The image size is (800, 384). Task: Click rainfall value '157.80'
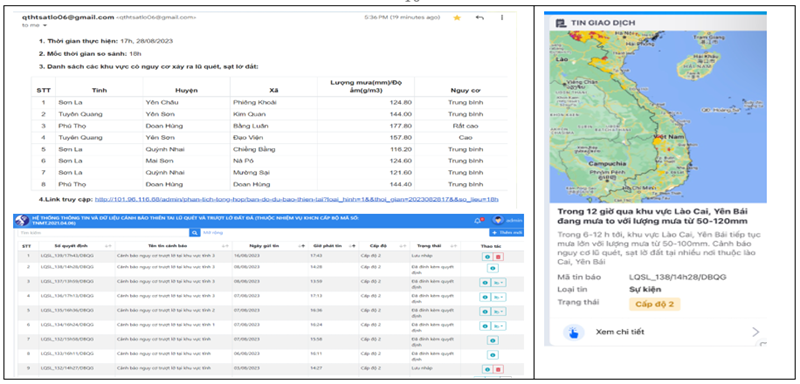pos(402,138)
